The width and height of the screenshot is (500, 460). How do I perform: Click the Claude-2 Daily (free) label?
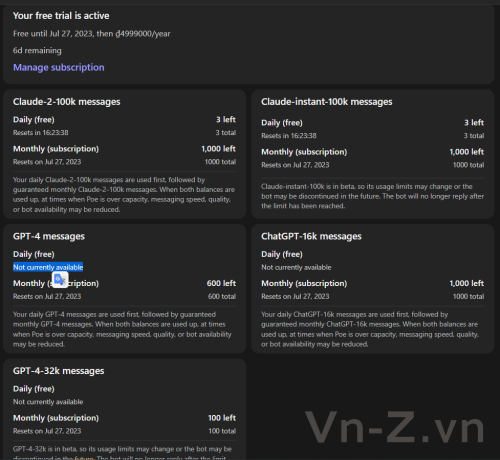click(34, 120)
